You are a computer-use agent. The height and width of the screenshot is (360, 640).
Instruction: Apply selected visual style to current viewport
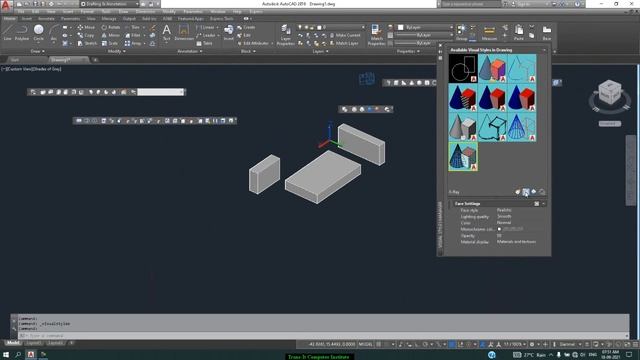pos(526,191)
